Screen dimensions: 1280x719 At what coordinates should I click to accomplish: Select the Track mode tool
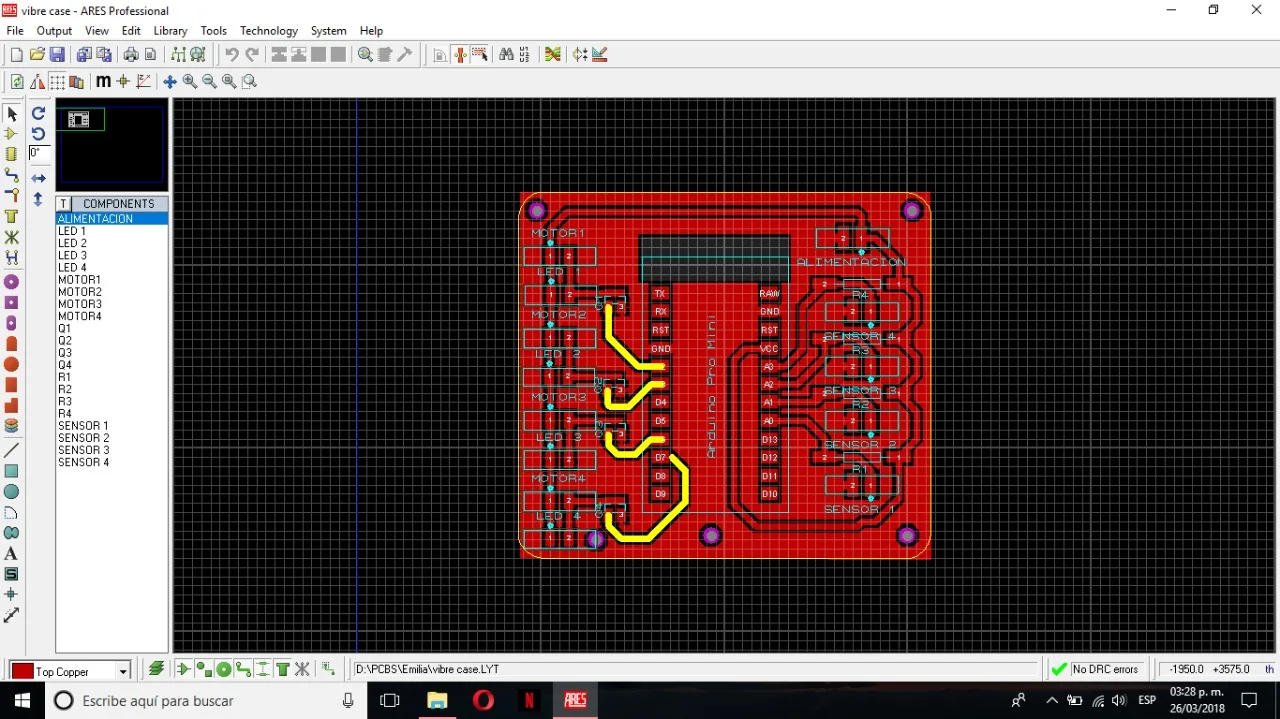click(x=12, y=176)
